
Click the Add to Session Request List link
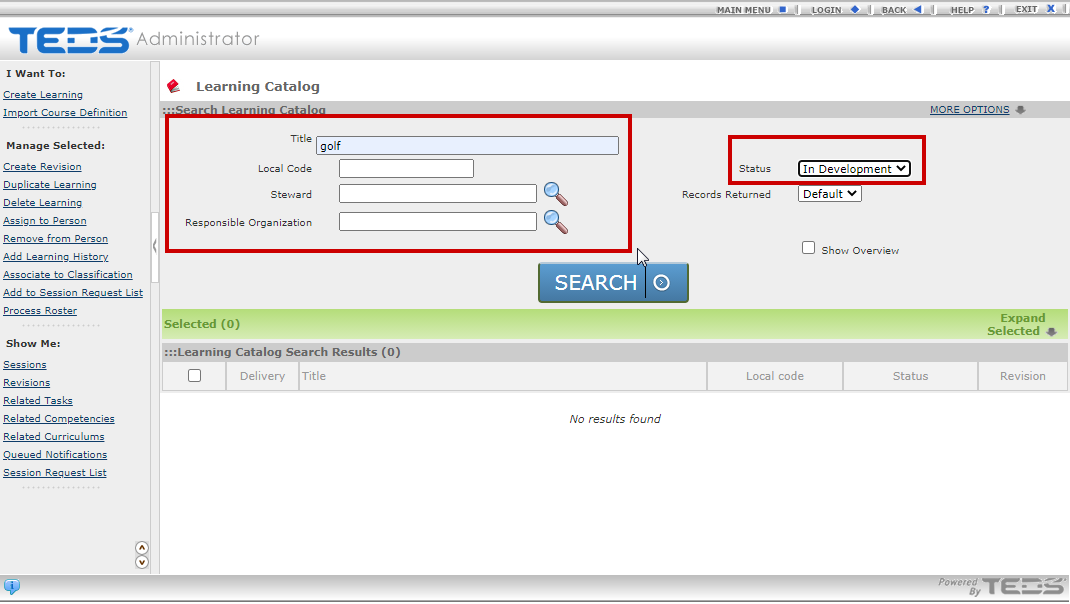tap(73, 293)
